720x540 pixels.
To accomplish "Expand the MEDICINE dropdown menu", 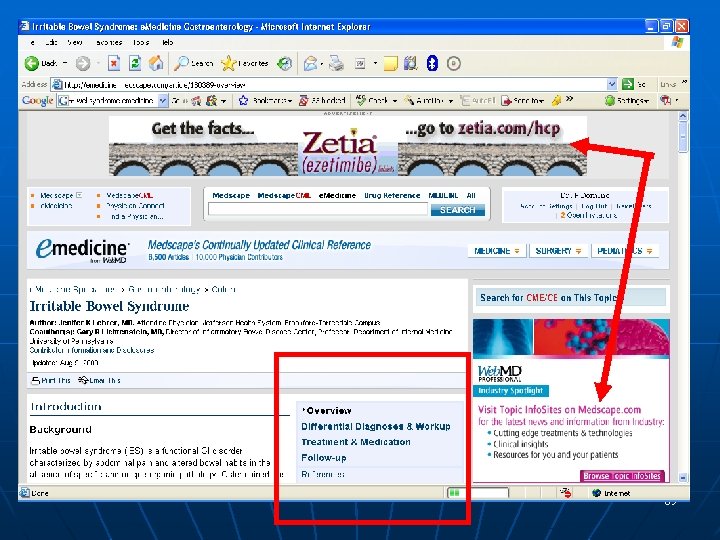I will point(517,251).
